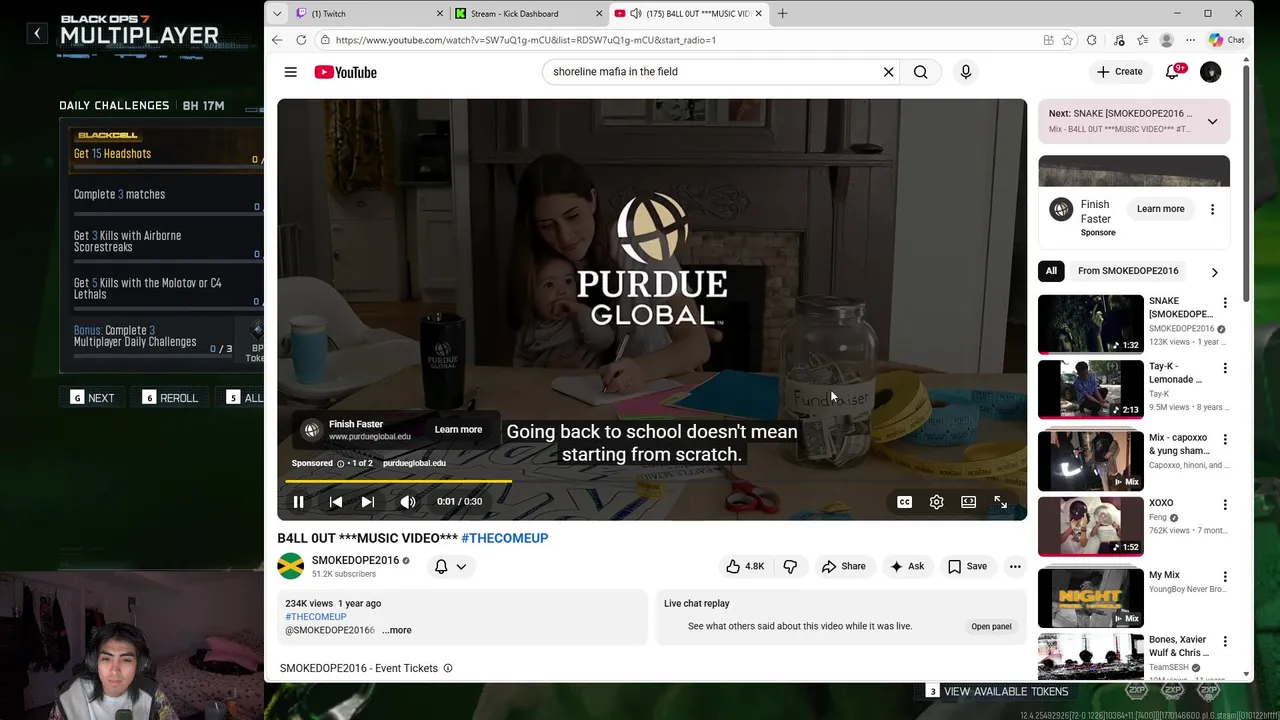
Task: Open XOXO video by Feng
Action: pyautogui.click(x=1090, y=525)
